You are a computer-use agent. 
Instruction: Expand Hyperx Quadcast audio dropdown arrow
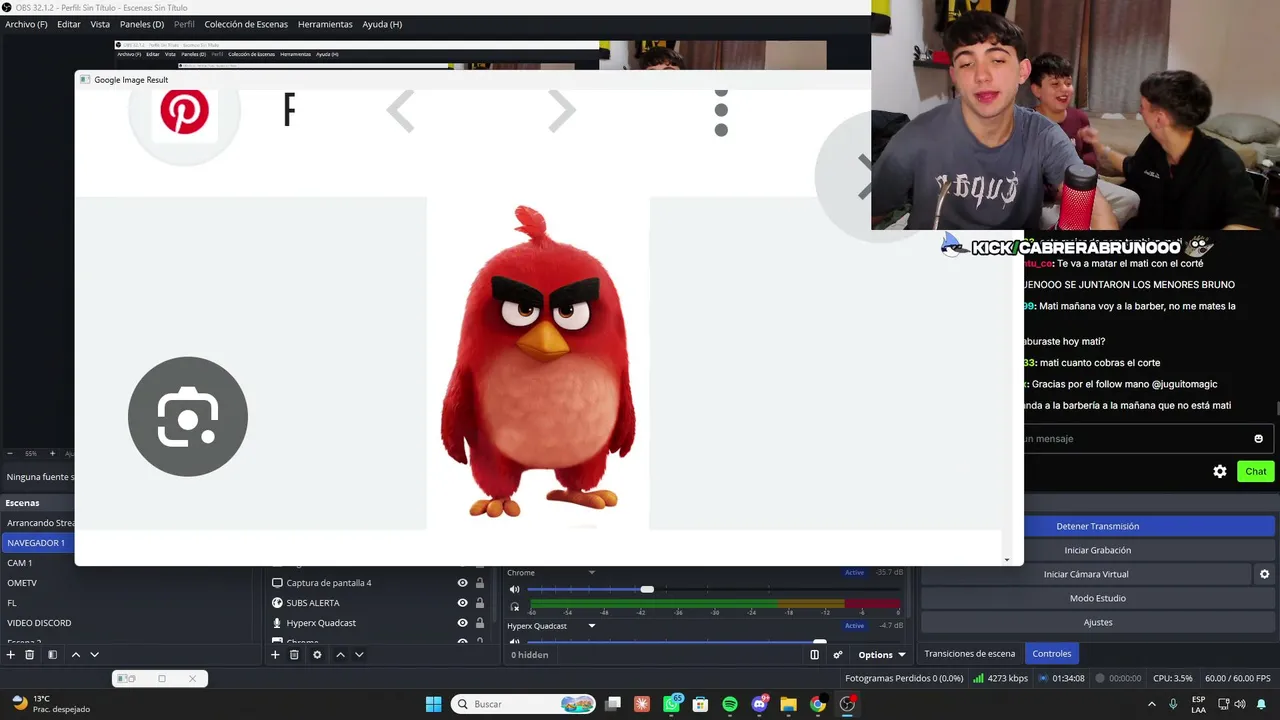591,626
